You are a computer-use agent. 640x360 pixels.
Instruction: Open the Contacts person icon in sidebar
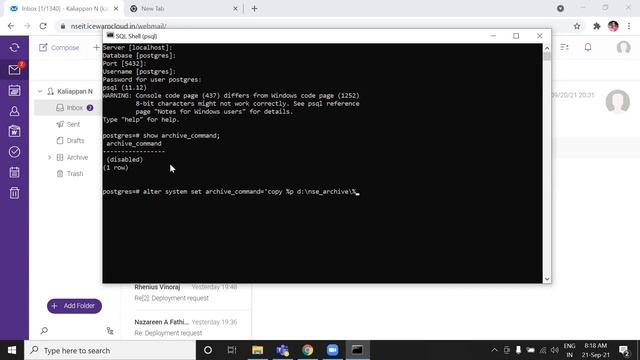pos(14,111)
